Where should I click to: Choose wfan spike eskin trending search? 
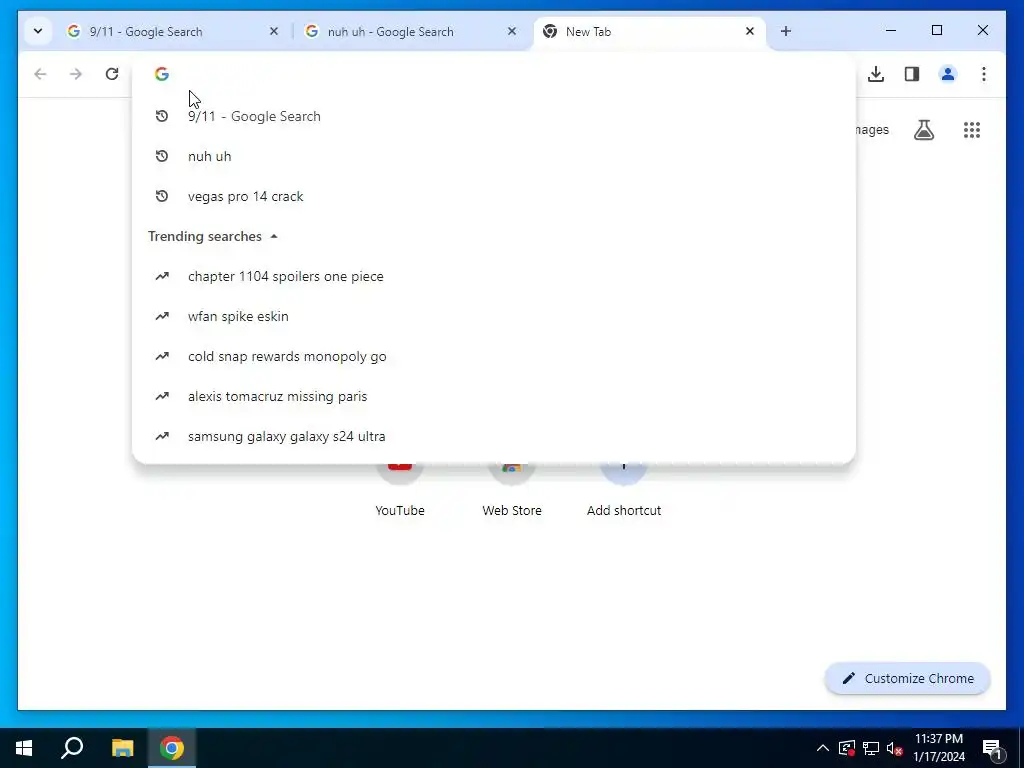[494, 316]
